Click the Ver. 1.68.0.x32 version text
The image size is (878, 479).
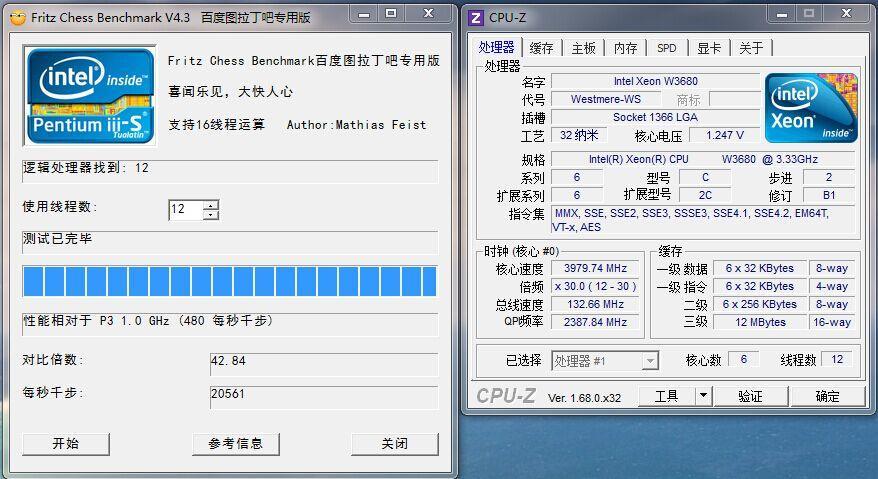(x=584, y=398)
